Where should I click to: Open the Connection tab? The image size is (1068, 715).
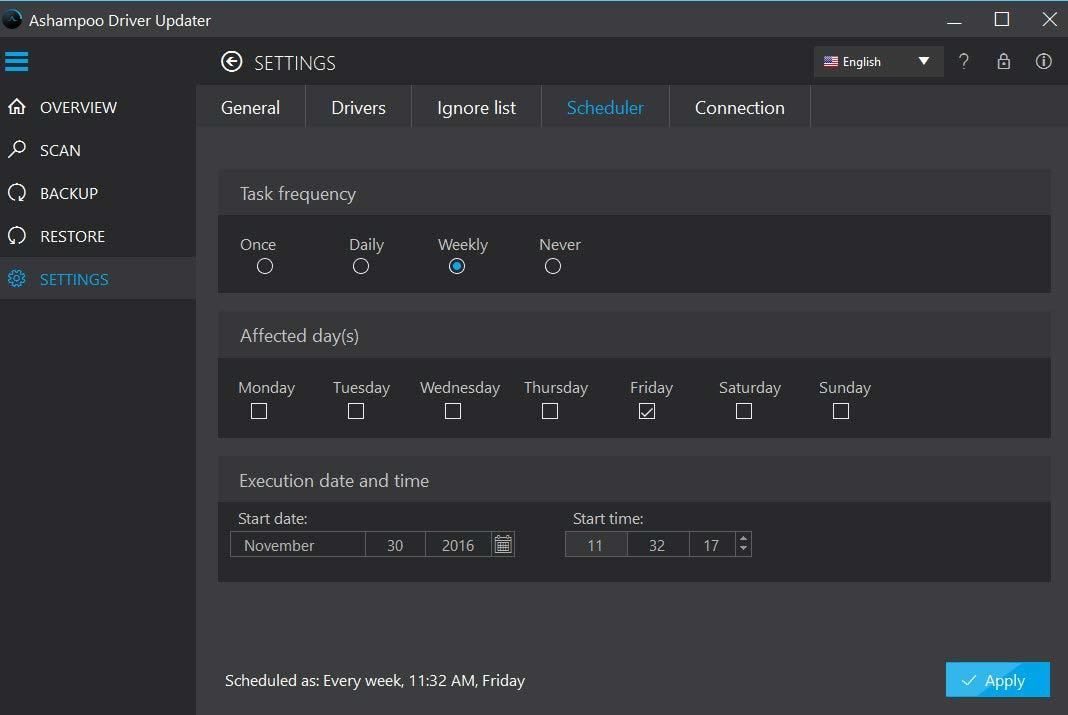point(740,108)
